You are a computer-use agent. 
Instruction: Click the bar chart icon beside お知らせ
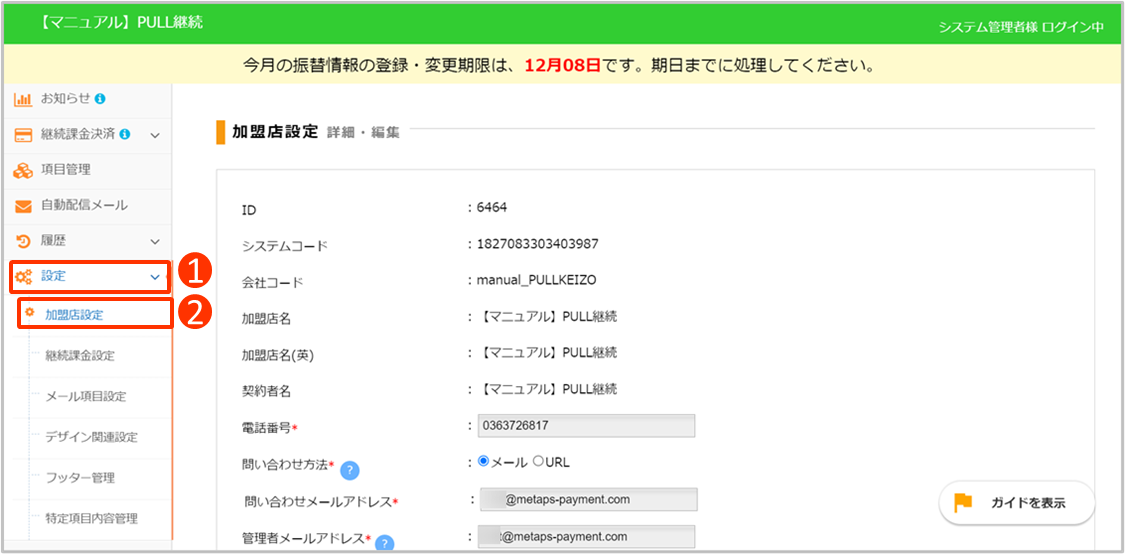pos(22,99)
